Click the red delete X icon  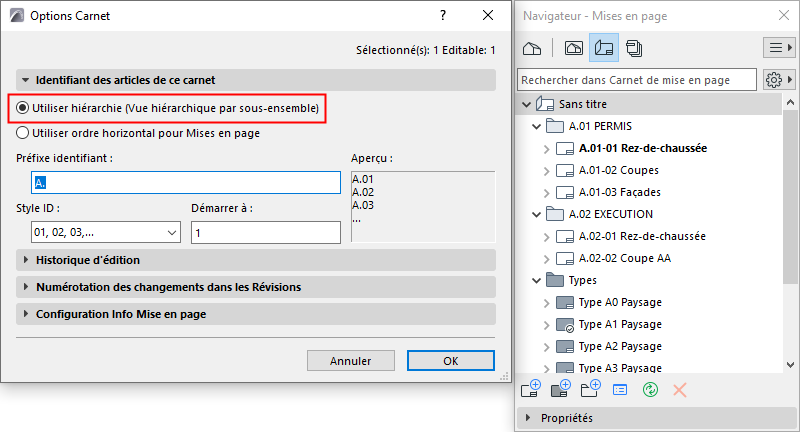[680, 388]
